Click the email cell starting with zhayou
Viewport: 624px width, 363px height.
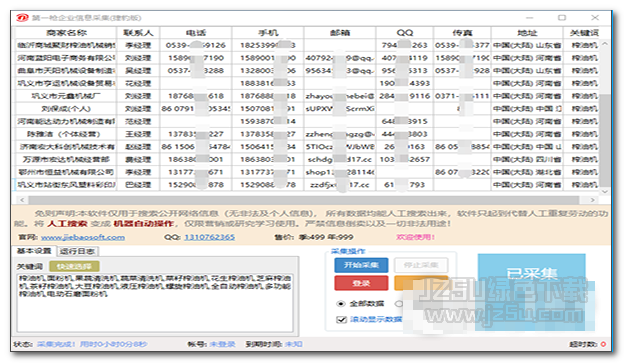coord(340,96)
